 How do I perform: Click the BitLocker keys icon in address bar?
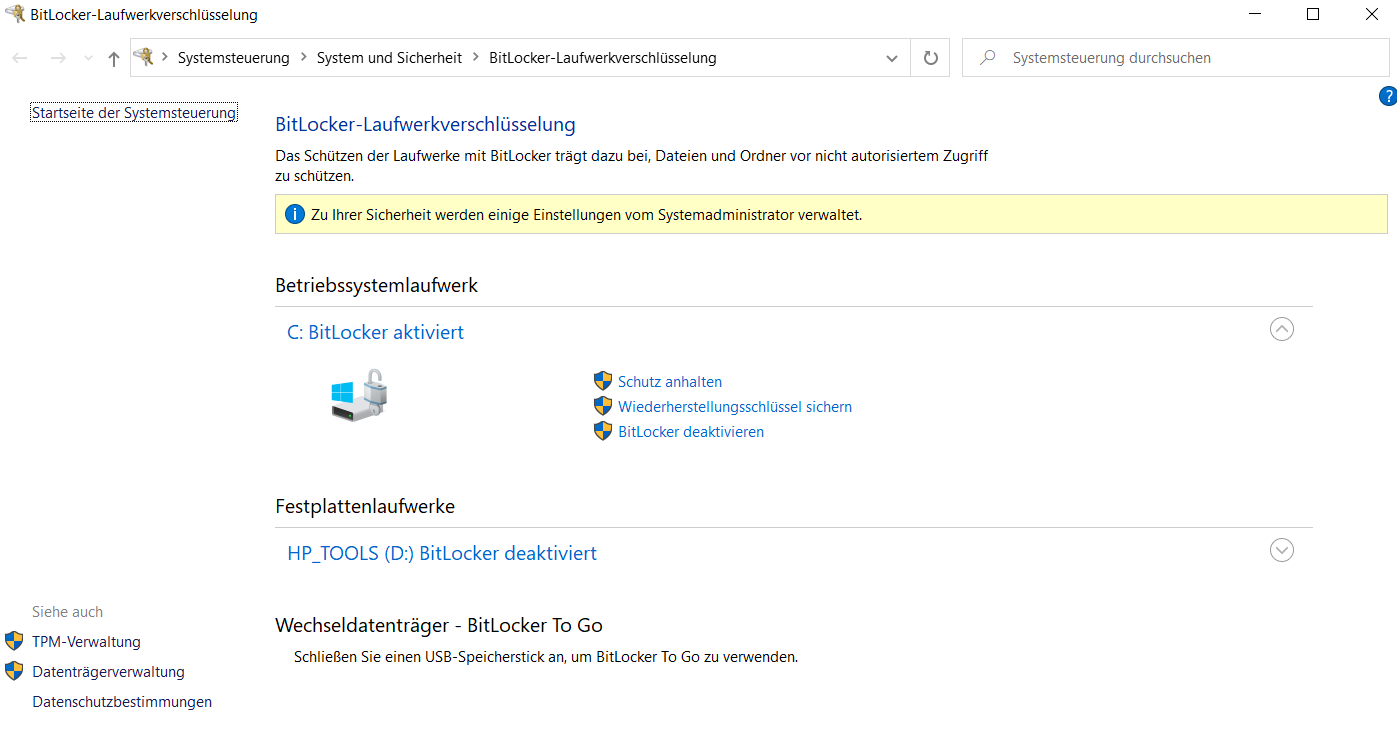(x=145, y=57)
